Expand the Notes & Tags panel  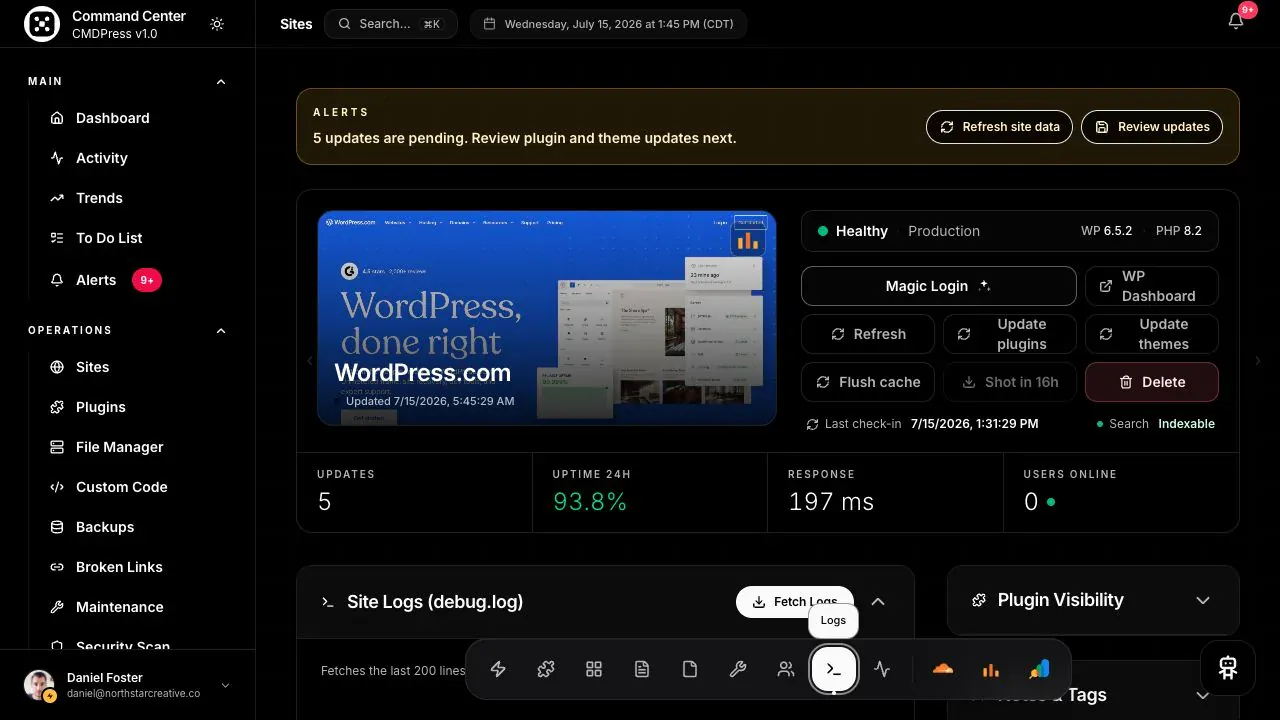pos(1203,695)
